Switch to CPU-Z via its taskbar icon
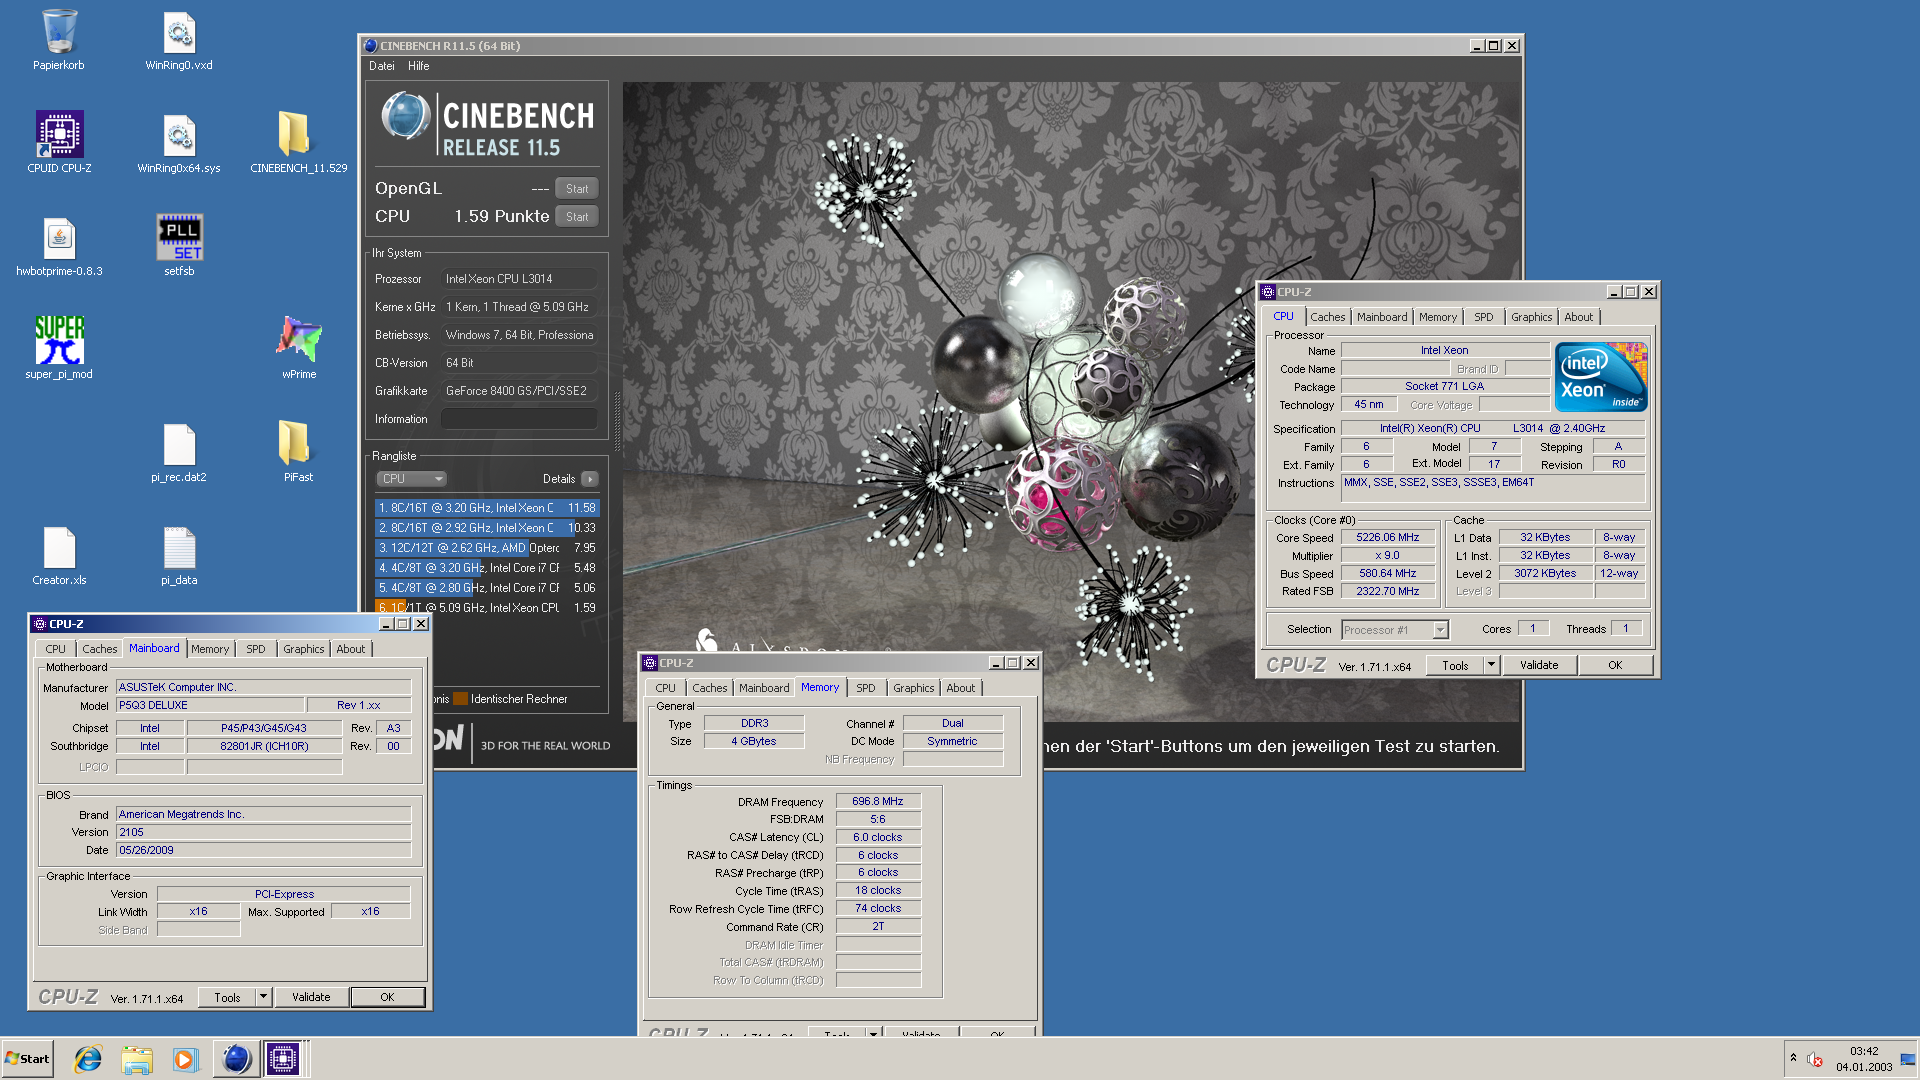This screenshot has width=1920, height=1080. 283,1059
